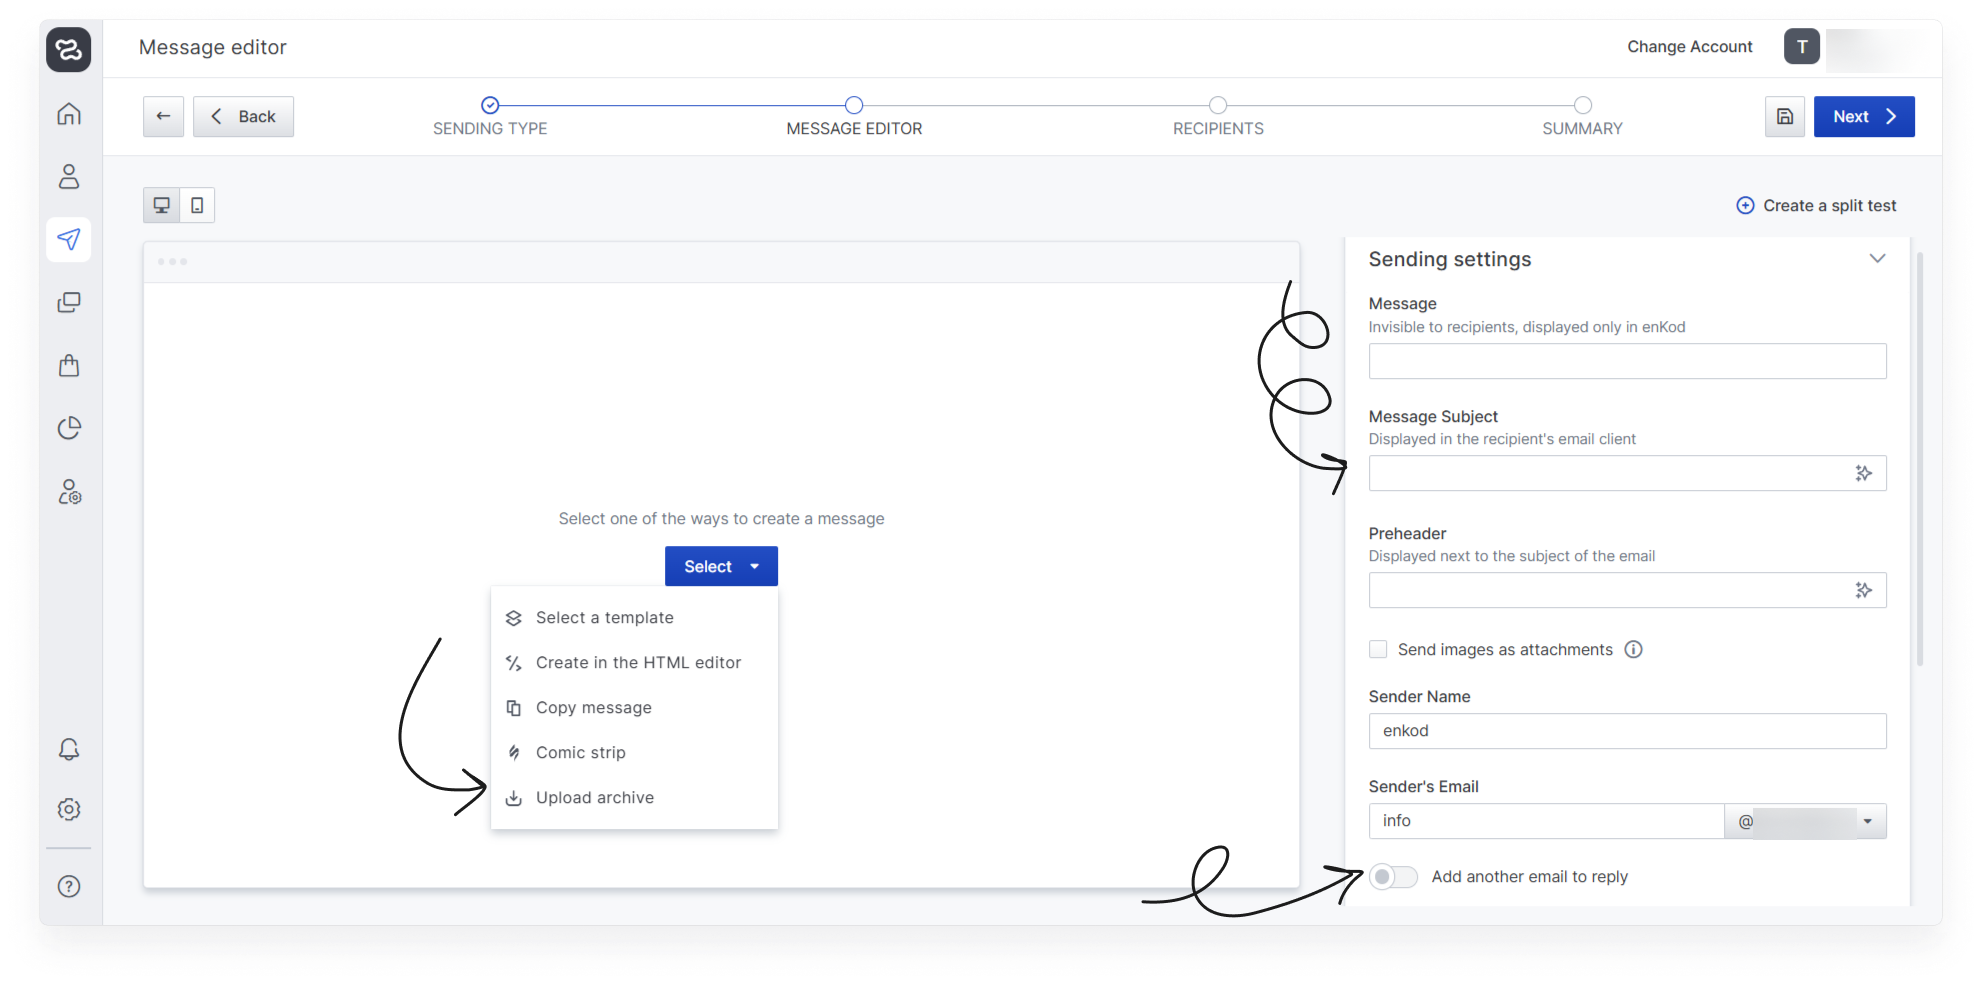Enable Add another email to reply

coord(1393,877)
